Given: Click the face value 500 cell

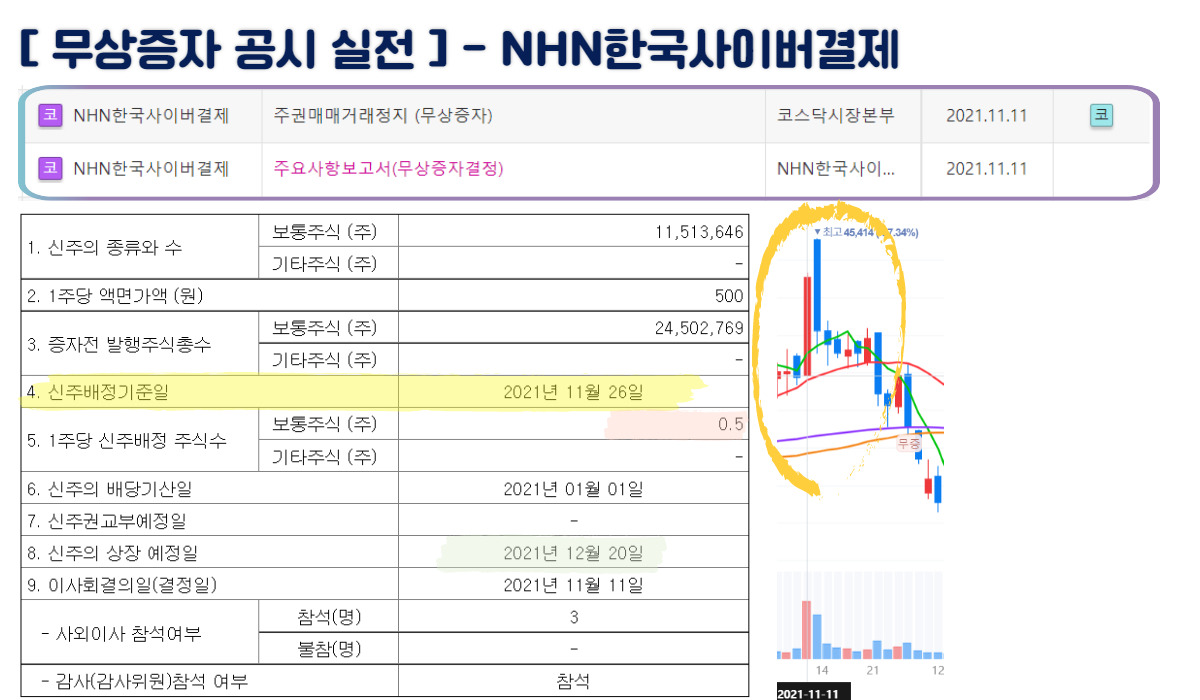Looking at the screenshot, I should tap(729, 296).
